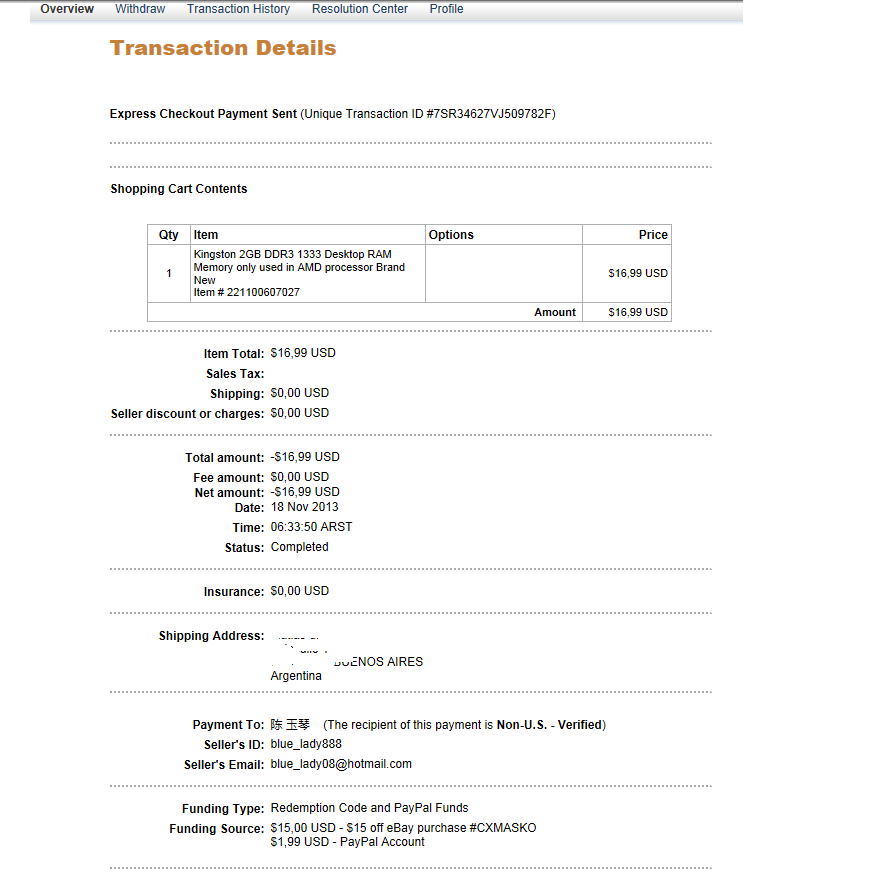Click the '$1,99 USD - PayPal Account' line

(x=348, y=842)
